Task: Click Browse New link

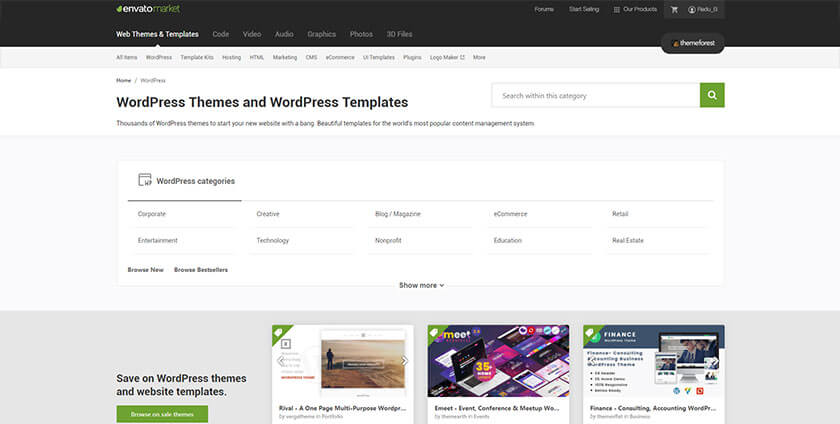Action: (x=146, y=270)
